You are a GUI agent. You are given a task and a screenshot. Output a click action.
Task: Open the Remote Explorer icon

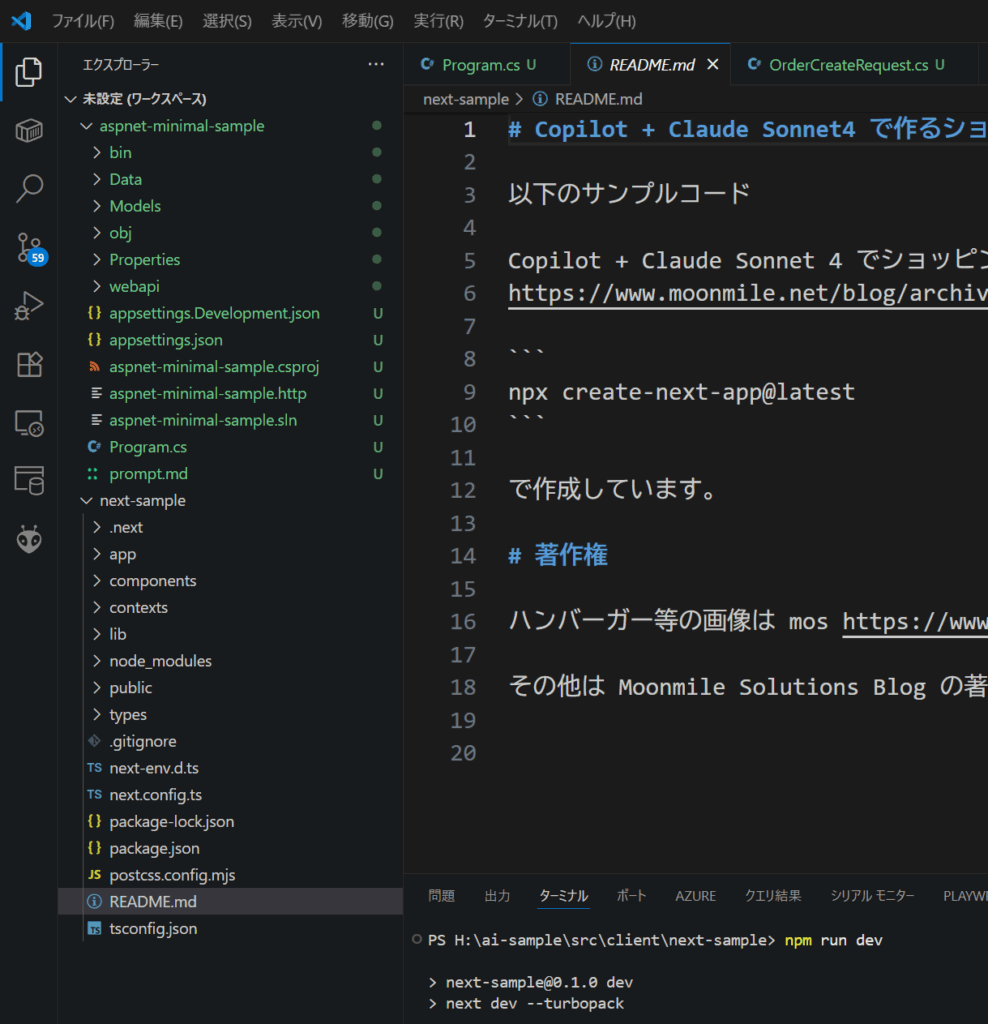point(29,423)
